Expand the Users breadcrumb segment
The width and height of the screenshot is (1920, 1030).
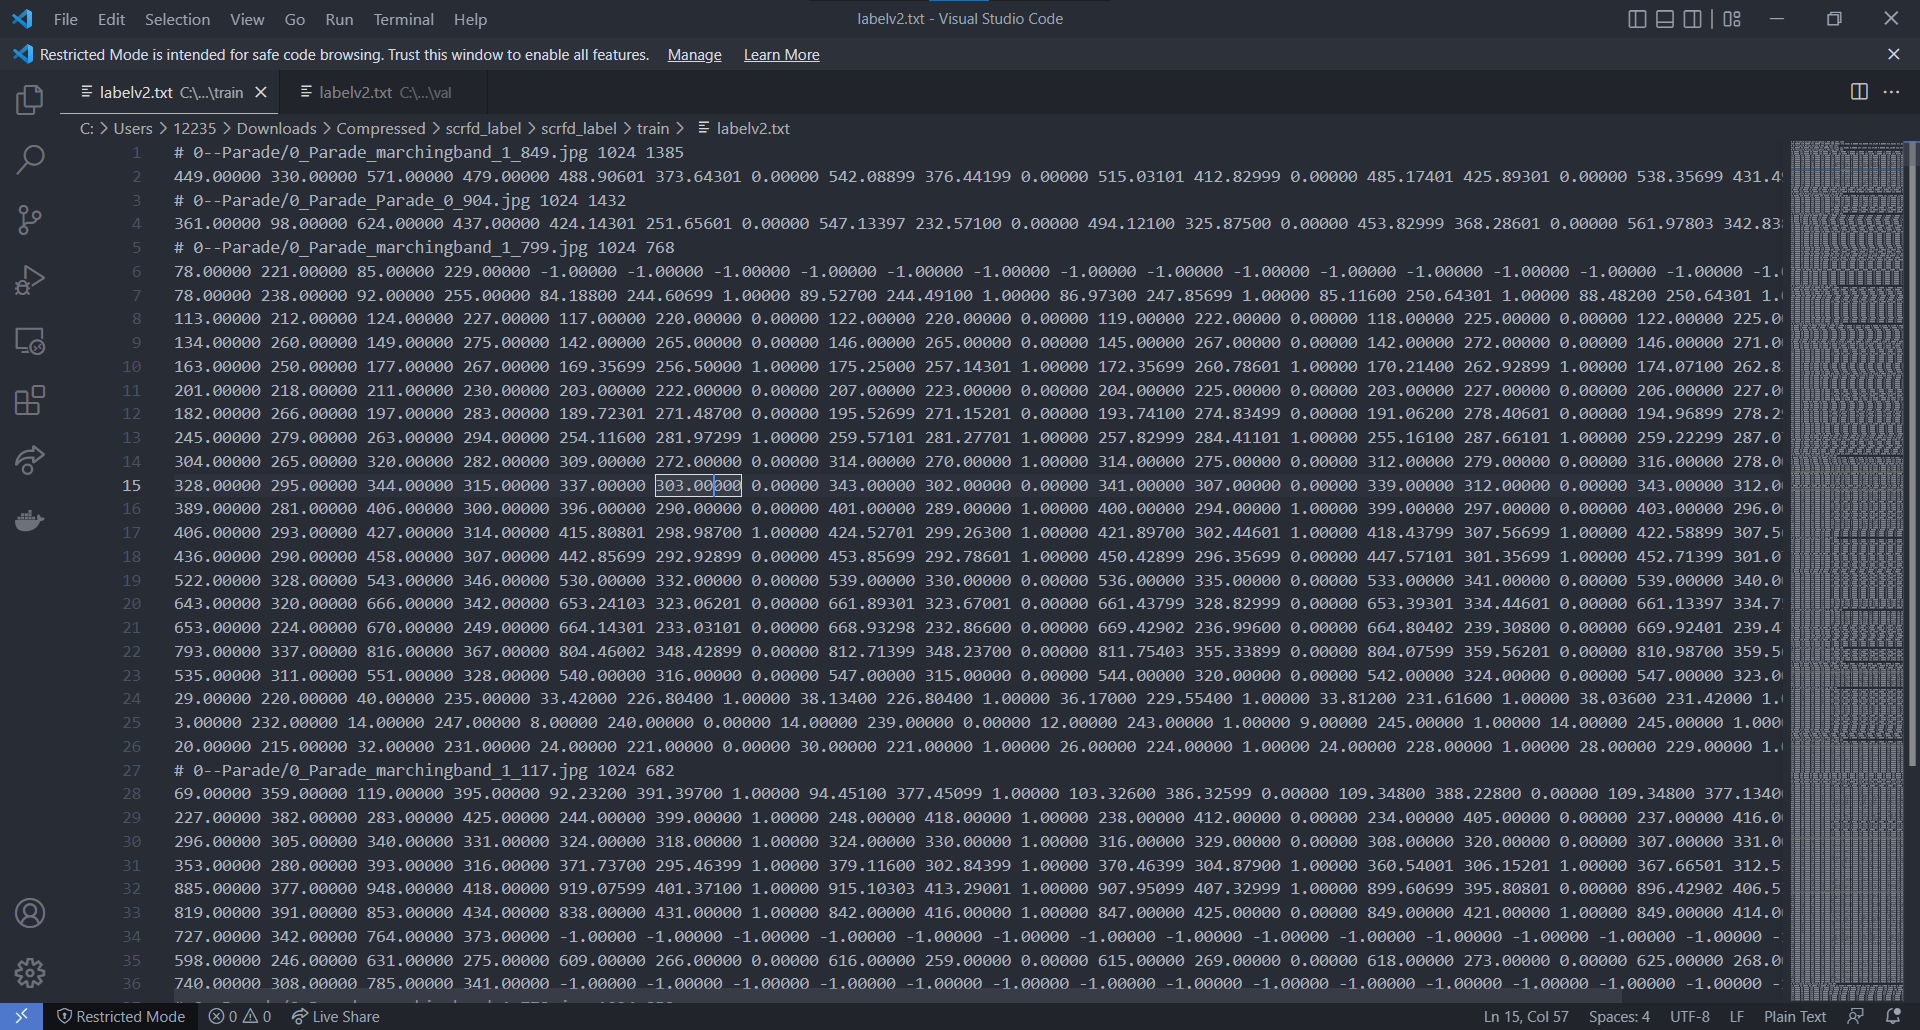pos(133,128)
